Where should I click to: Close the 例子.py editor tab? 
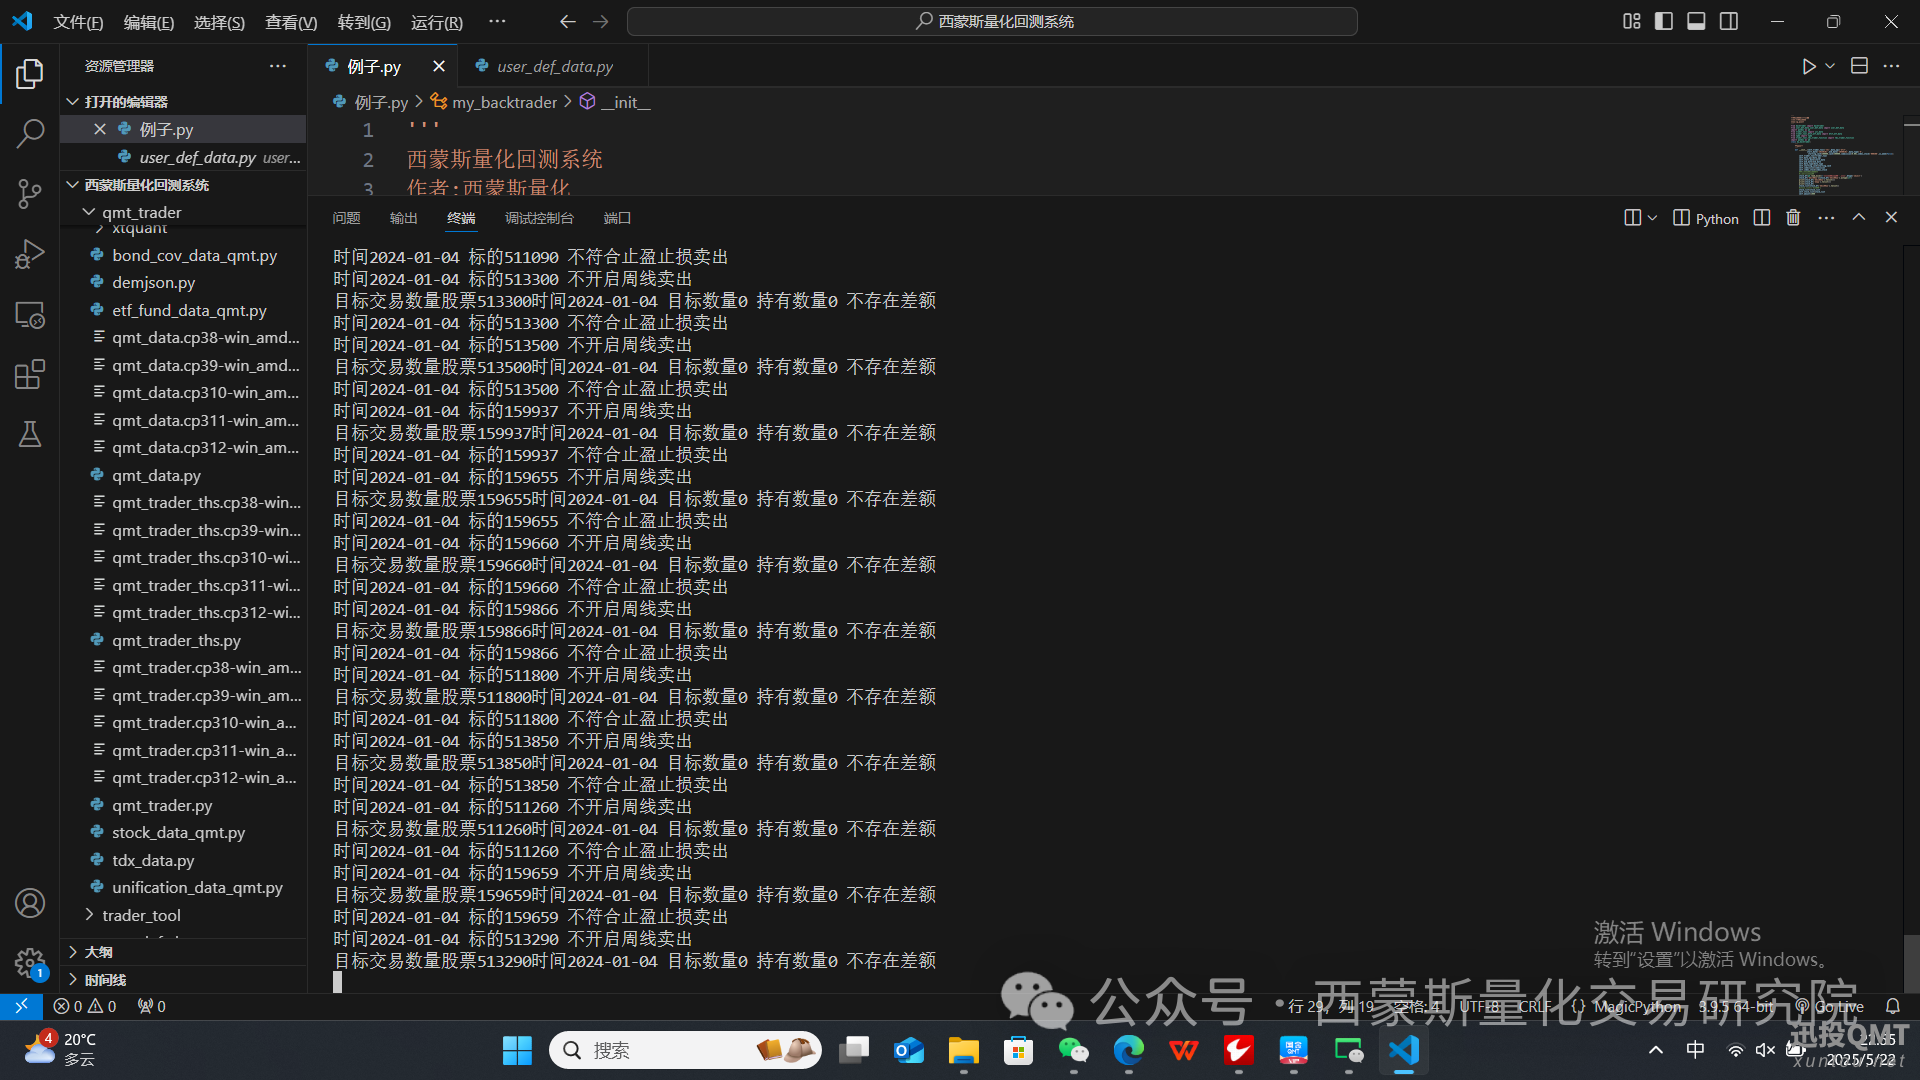(438, 66)
